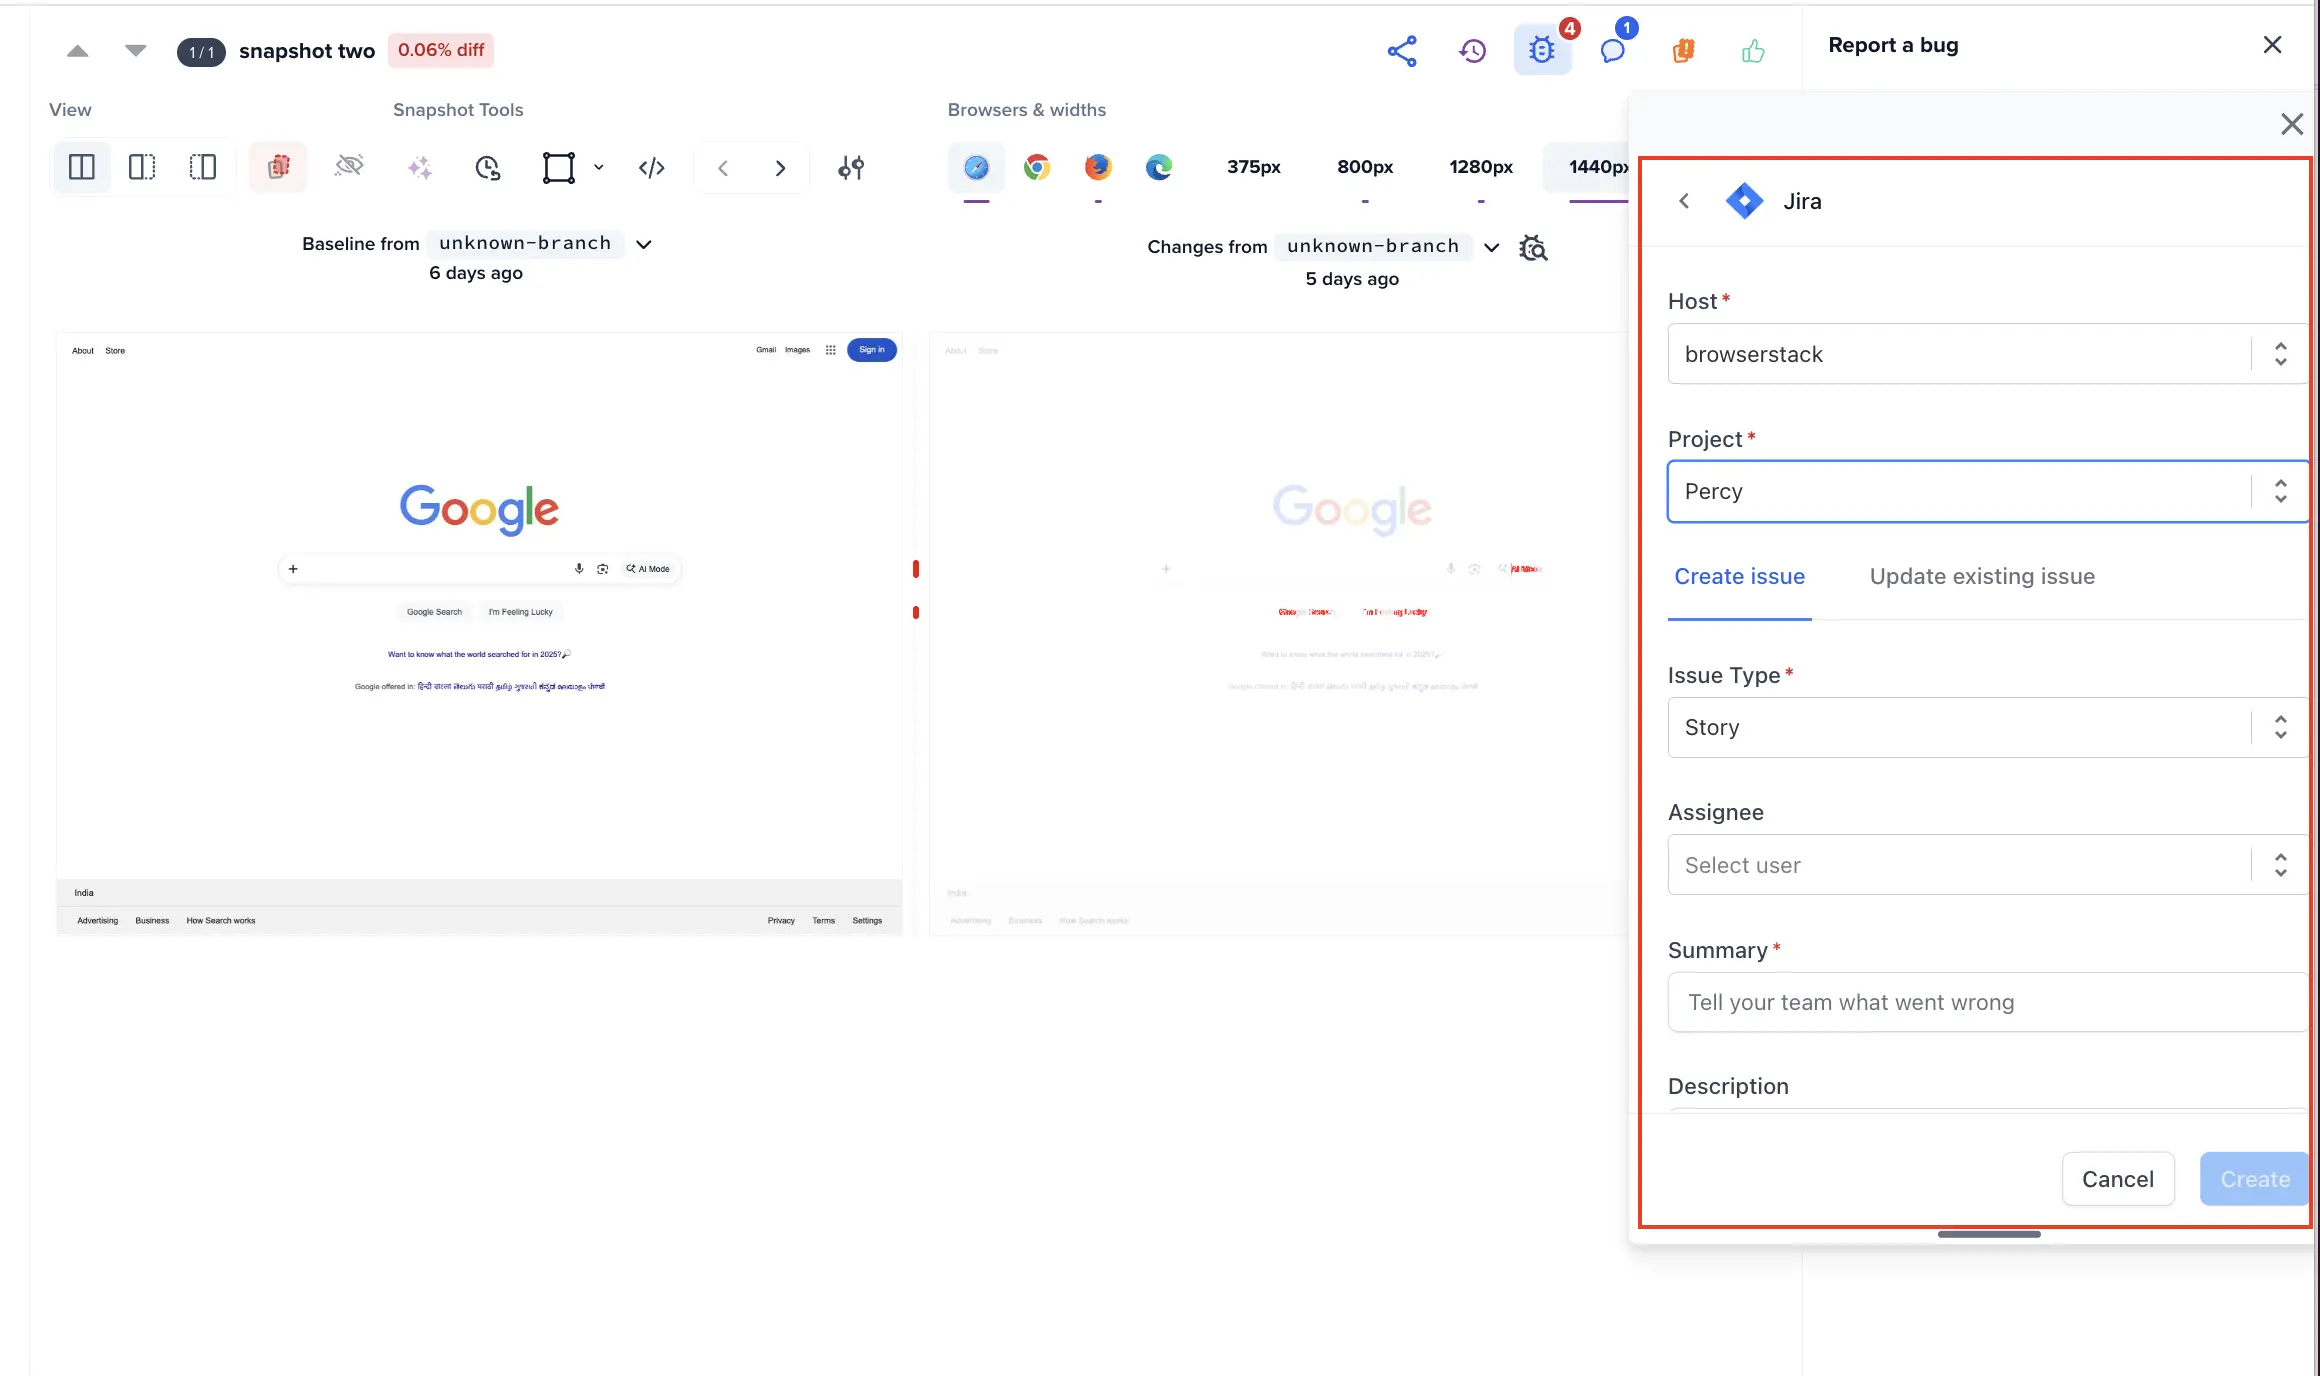Hide diffs using the crossed eye icon
The width and height of the screenshot is (2320, 1376).
[349, 166]
